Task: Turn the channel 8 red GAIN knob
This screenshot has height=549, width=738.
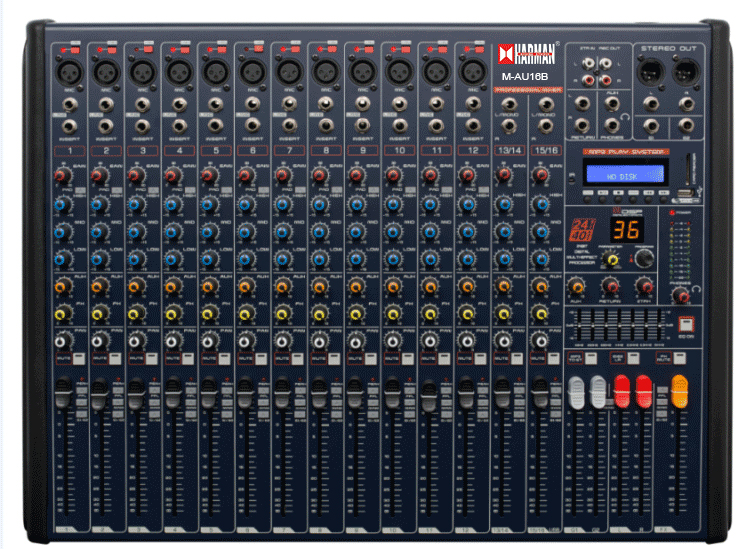Action: (320, 175)
